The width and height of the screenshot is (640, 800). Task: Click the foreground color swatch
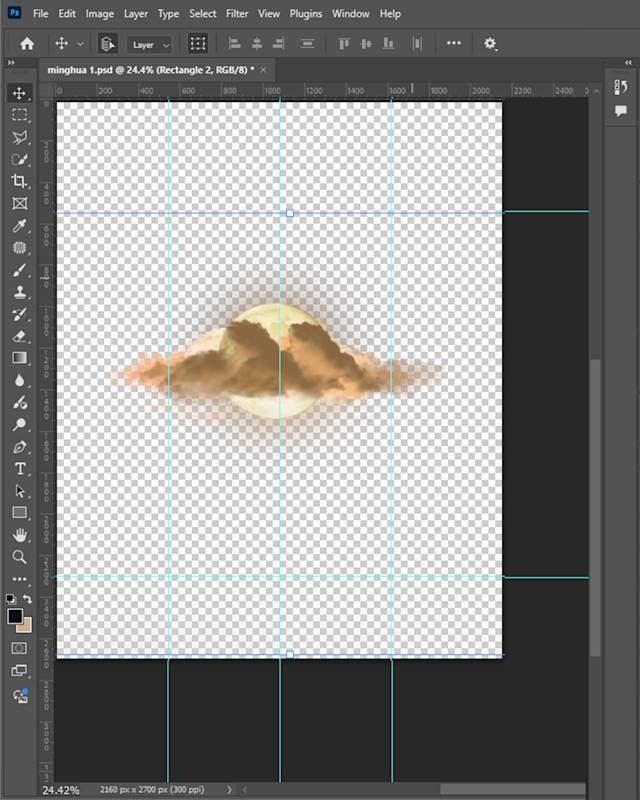click(14, 616)
